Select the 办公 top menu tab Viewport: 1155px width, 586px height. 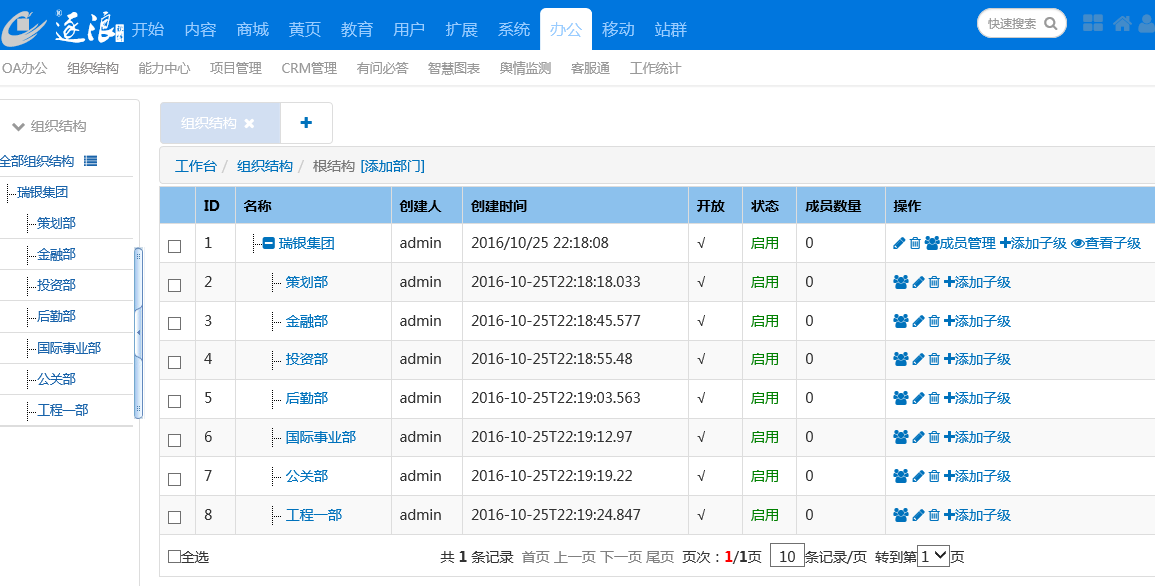(566, 29)
